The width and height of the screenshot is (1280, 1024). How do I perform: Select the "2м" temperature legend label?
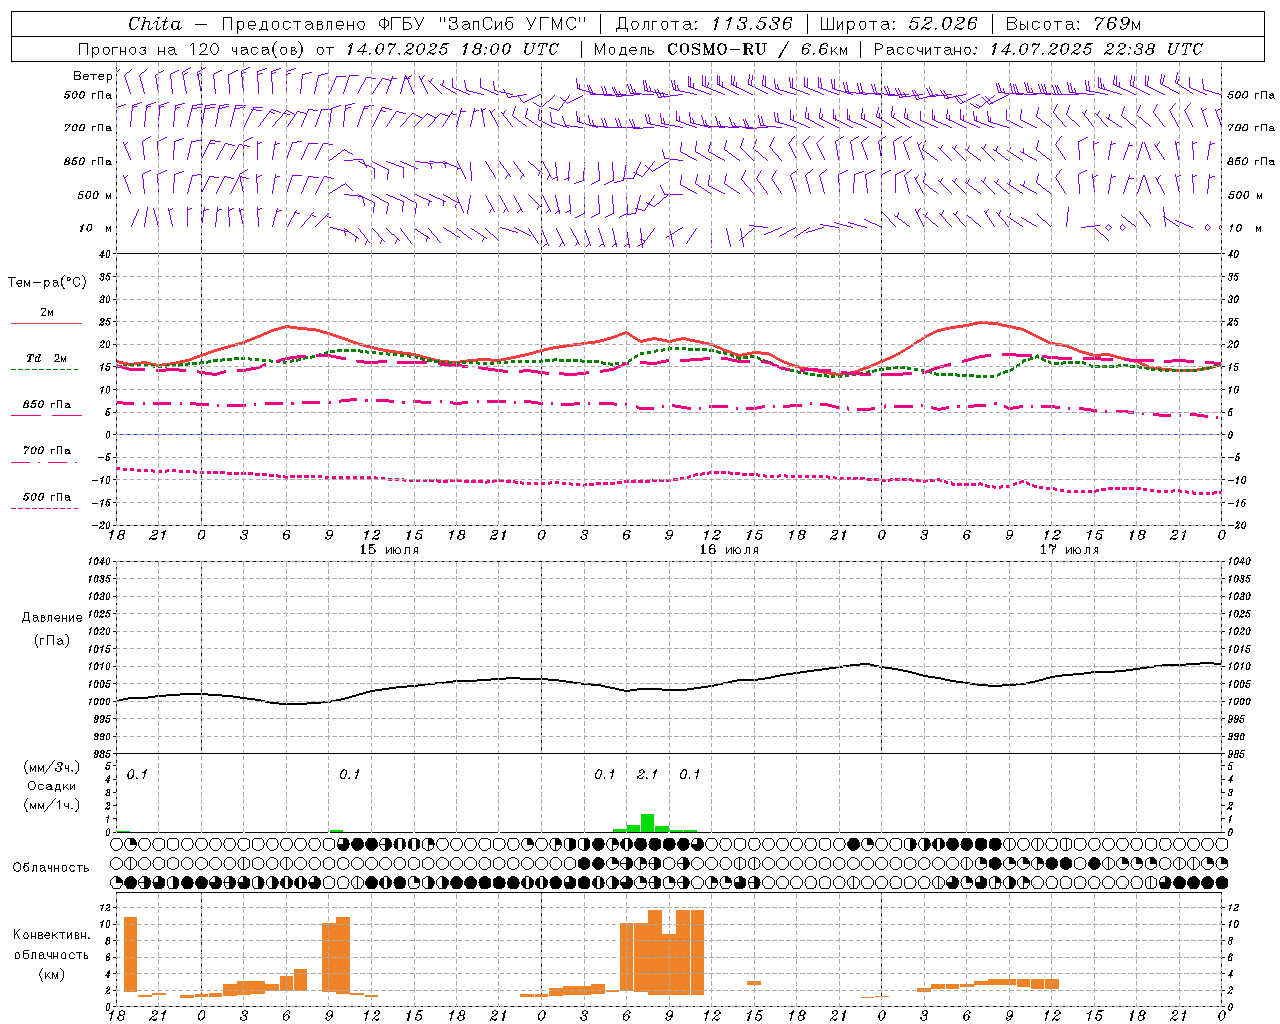(x=47, y=312)
